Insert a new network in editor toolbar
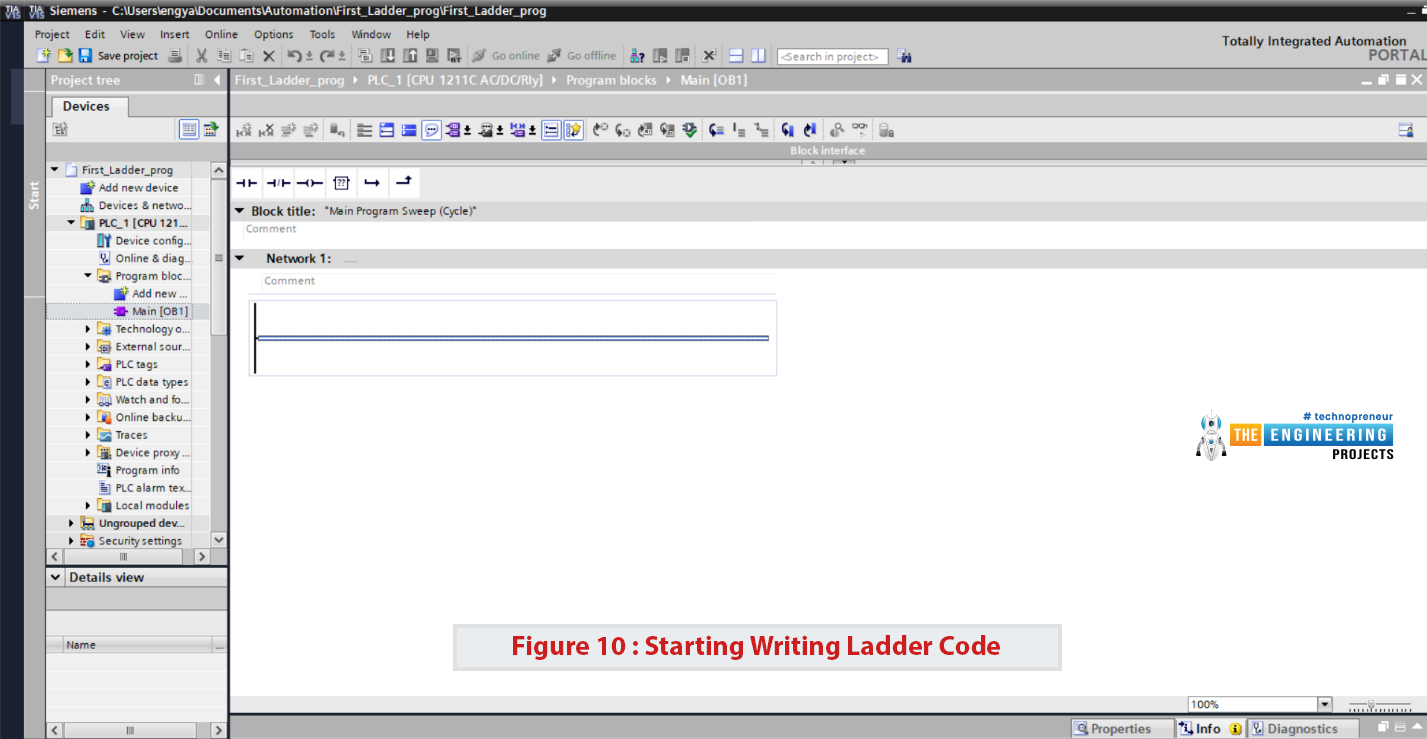The image size is (1427, 739). (x=242, y=130)
